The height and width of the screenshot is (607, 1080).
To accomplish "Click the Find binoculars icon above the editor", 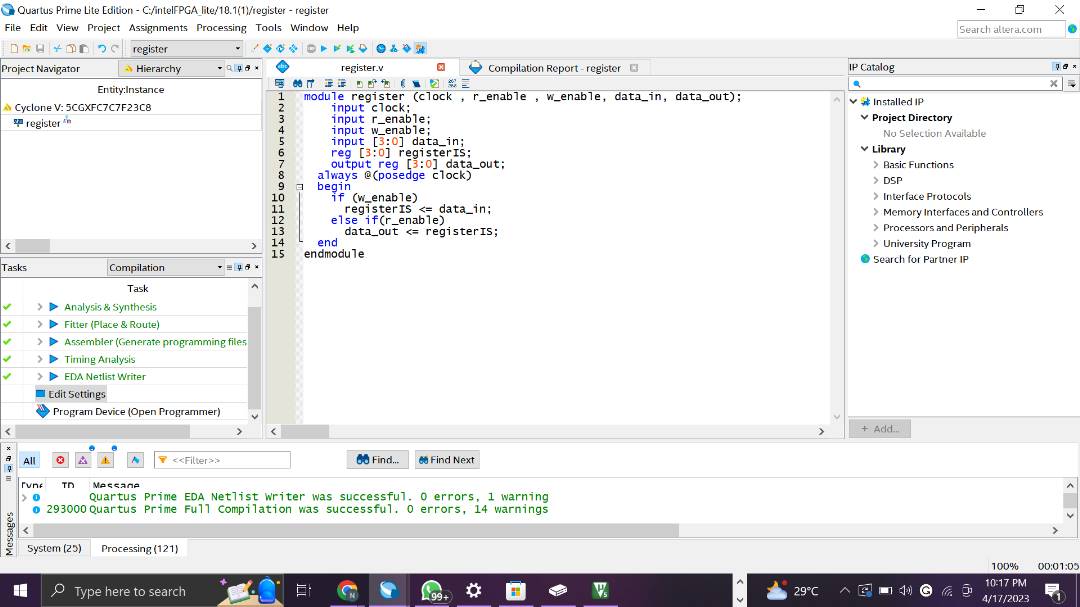I will (x=297, y=83).
